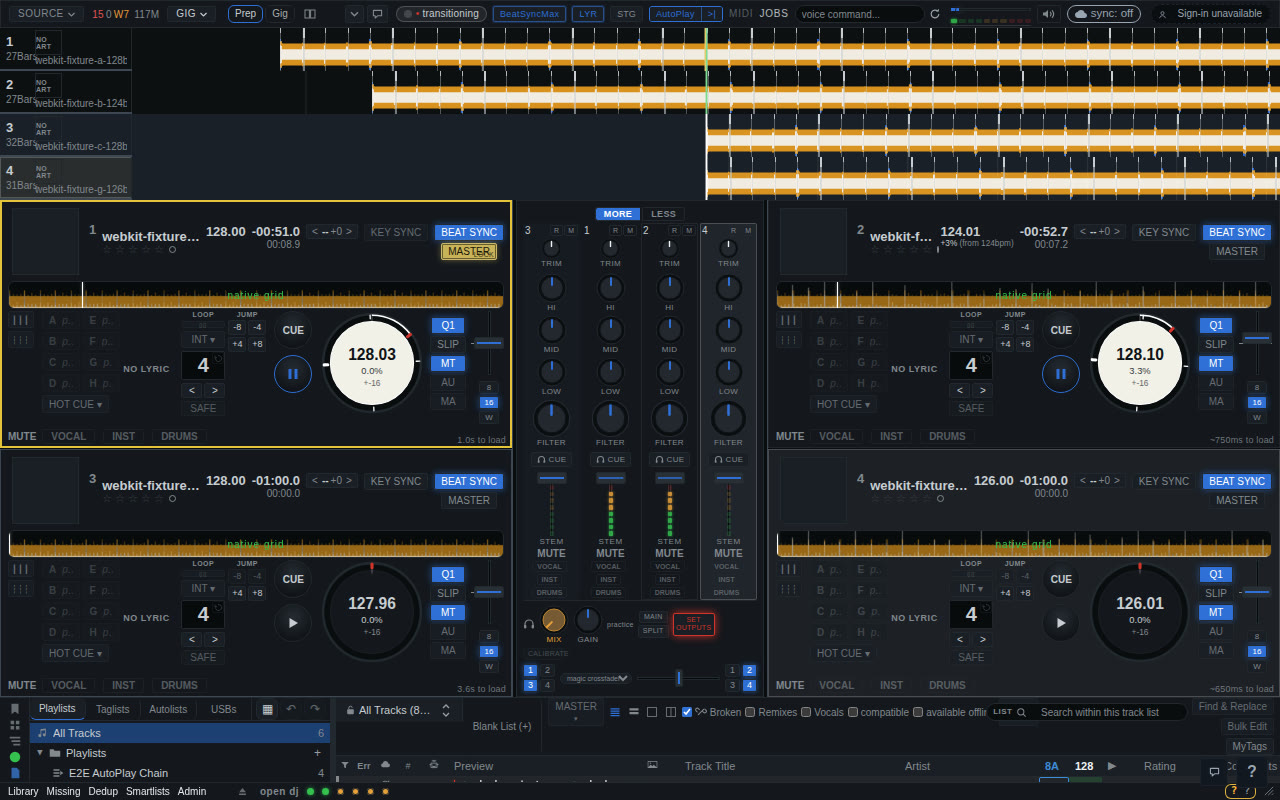This screenshot has width=1280, height=800.
Task: Click the bookmark icon in left sidebar
Action: point(15,709)
